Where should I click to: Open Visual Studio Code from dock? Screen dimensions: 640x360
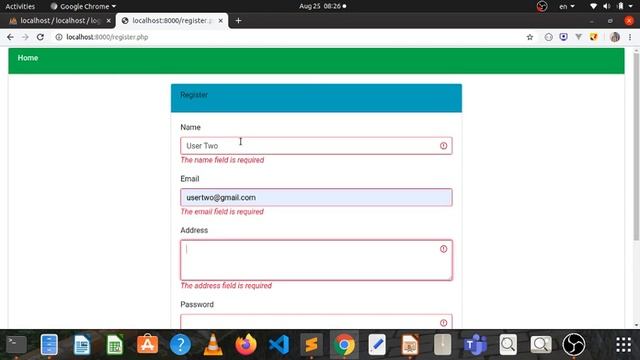(279, 345)
